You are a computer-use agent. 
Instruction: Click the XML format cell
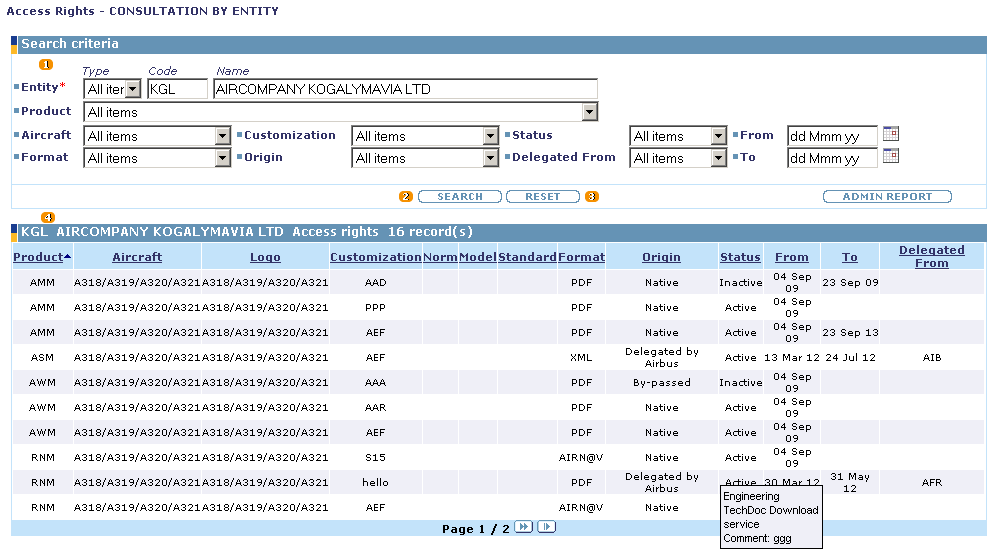pos(581,357)
